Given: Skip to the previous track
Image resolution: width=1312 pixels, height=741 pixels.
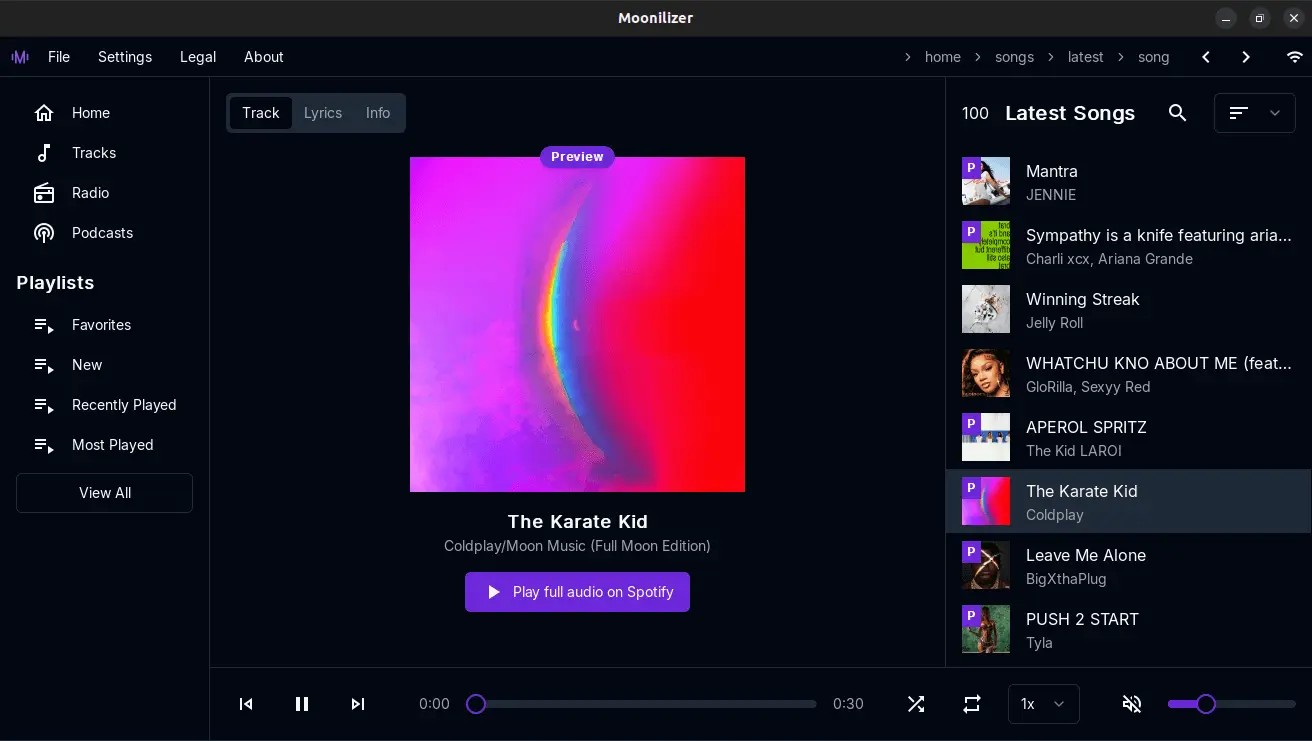Looking at the screenshot, I should (246, 704).
